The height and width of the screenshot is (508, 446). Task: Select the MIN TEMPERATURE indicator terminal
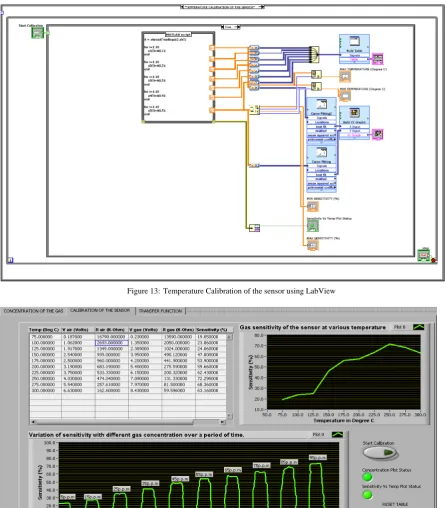(x=345, y=96)
